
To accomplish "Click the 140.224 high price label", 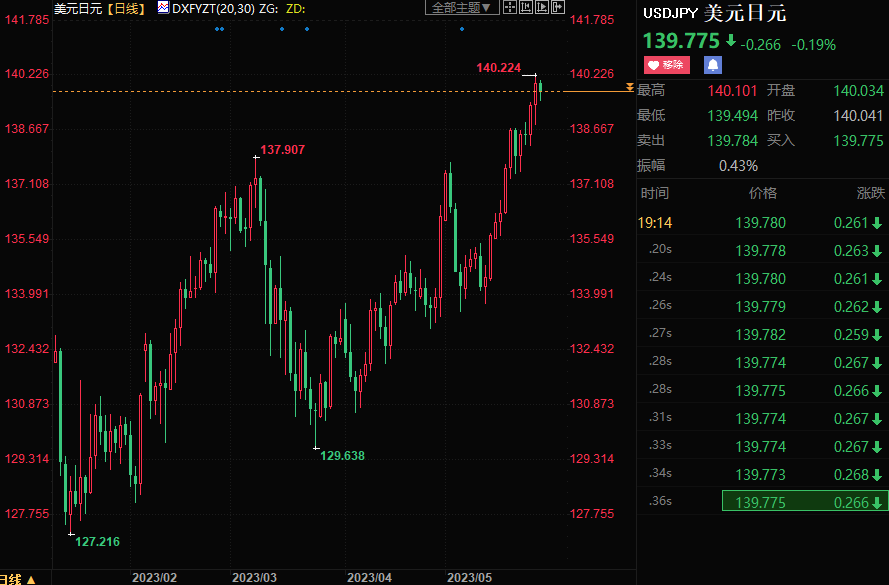I will tap(498, 68).
